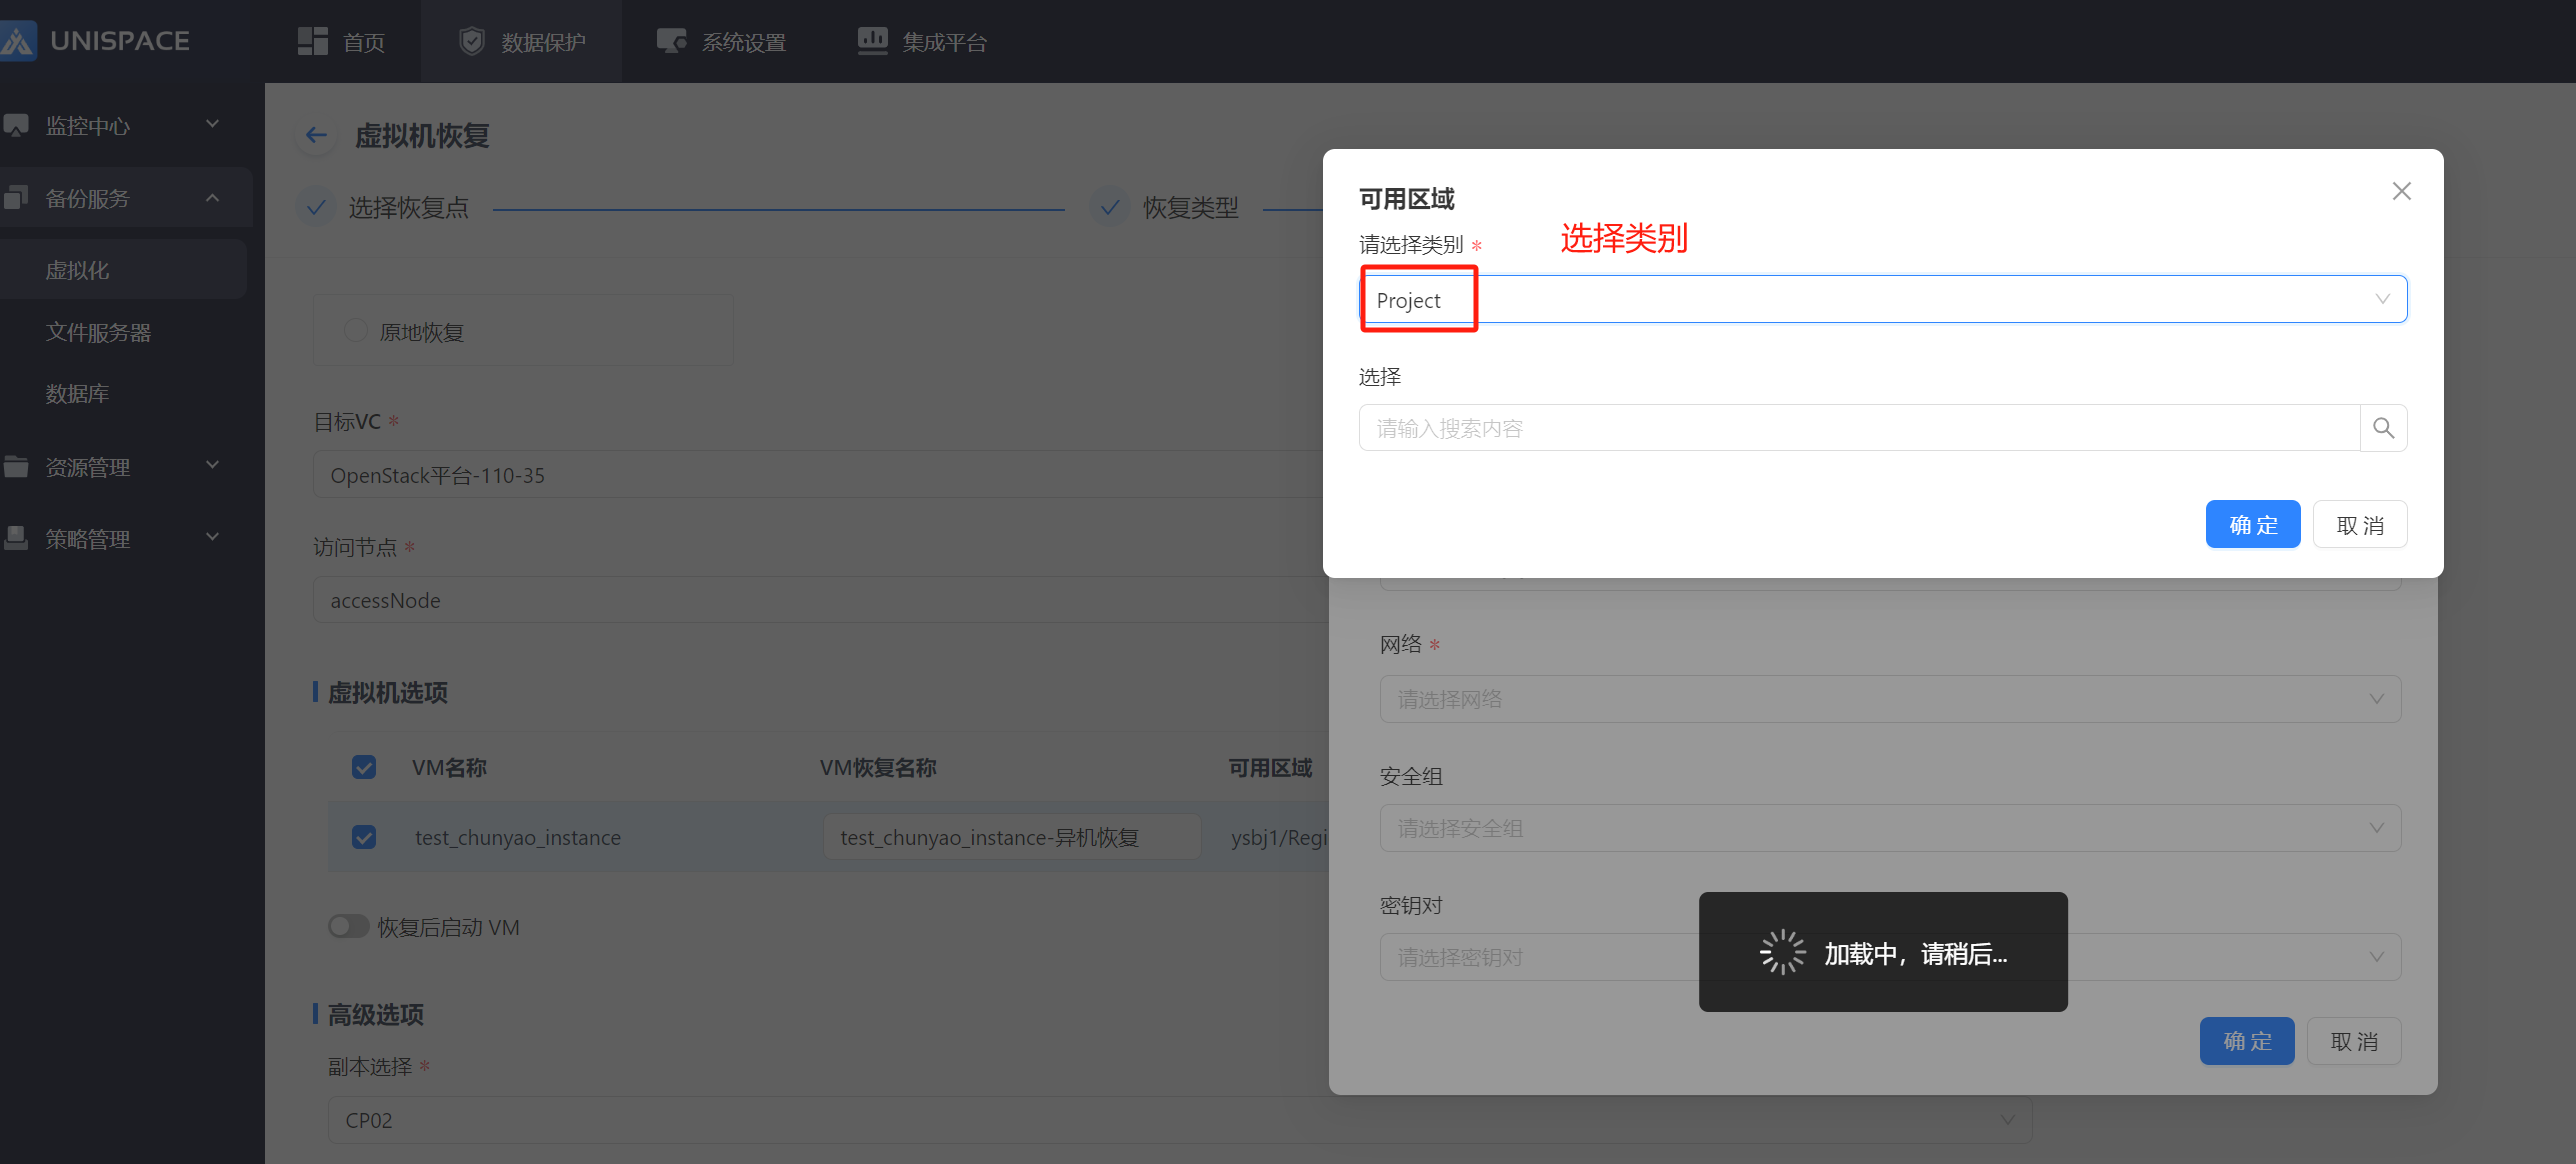Click the 数据保护 shield icon

[x=471, y=42]
